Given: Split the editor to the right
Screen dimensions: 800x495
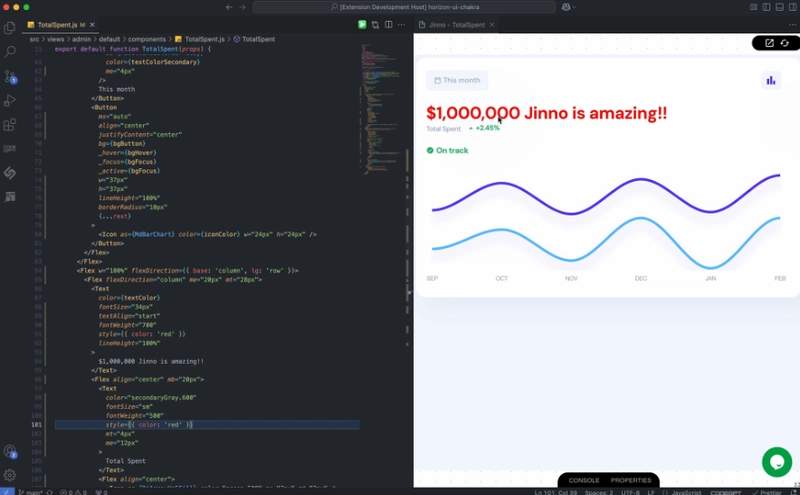Looking at the screenshot, I should (389, 24).
